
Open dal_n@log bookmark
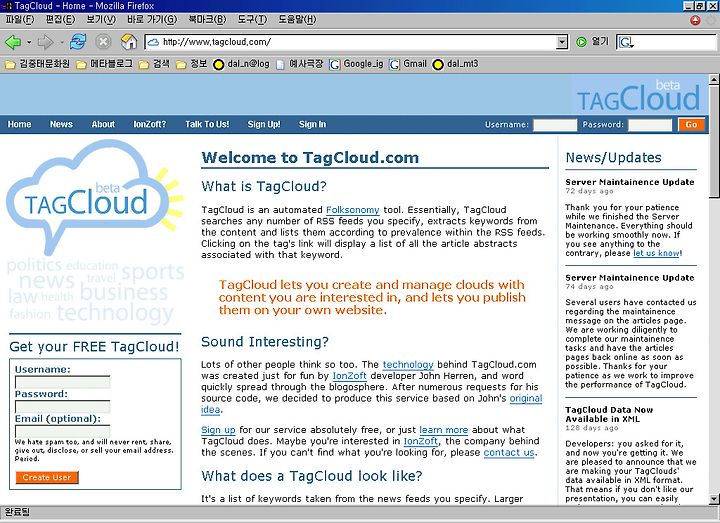pos(242,64)
